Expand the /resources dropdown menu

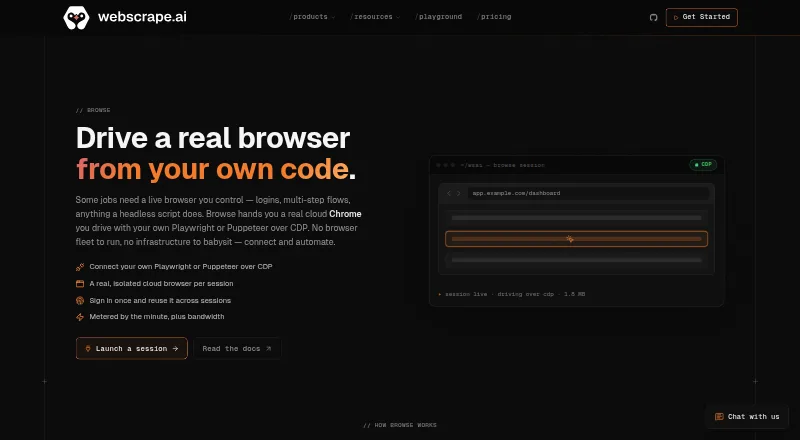click(375, 17)
